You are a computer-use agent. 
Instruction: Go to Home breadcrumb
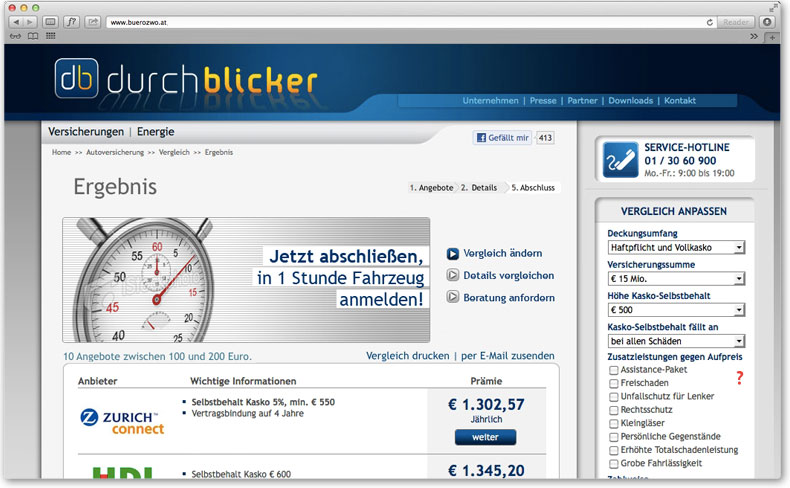click(61, 152)
